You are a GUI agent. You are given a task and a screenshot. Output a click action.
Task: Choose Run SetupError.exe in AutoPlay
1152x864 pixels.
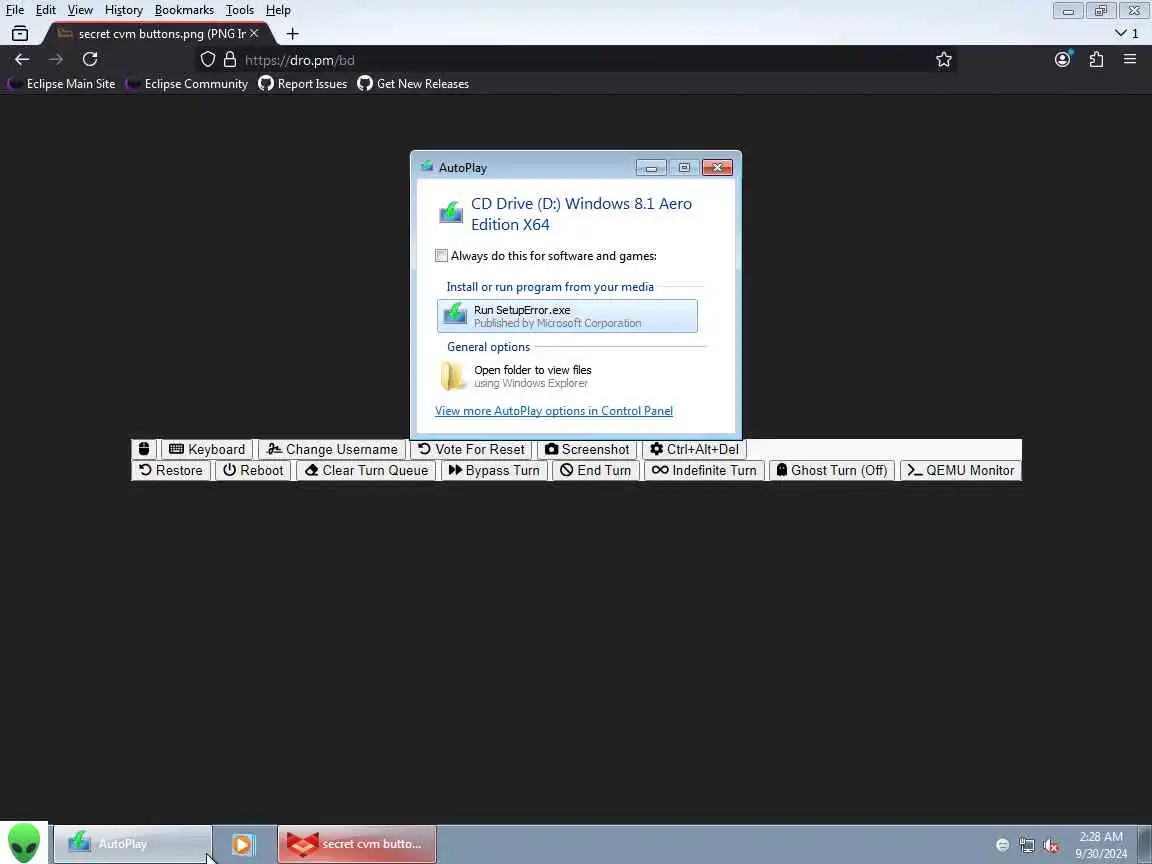[x=567, y=316]
